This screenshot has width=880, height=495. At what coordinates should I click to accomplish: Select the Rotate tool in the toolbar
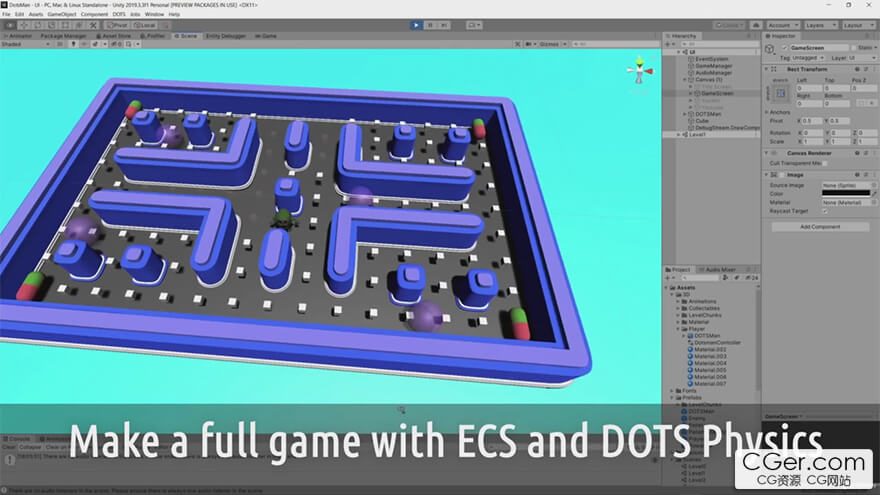(38, 25)
